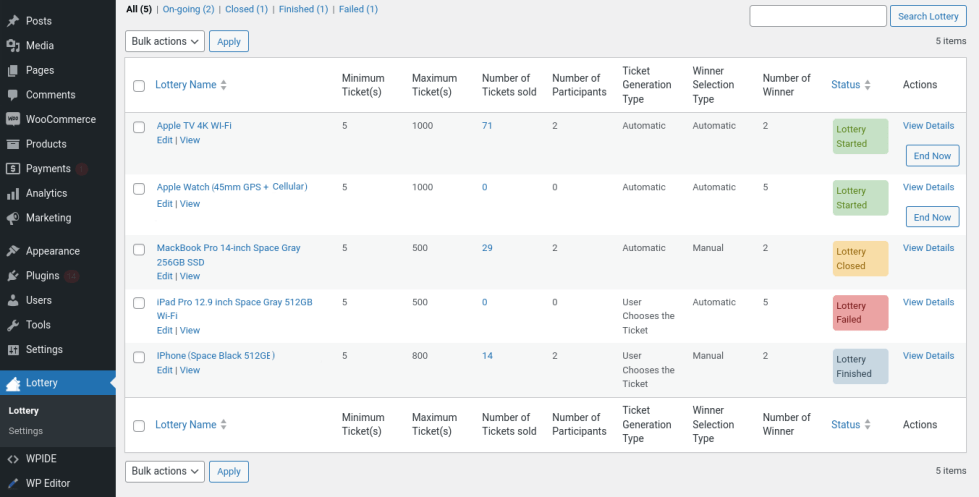979x497 pixels.
Task: View Details of the iPad Pro lottery
Action: [928, 302]
